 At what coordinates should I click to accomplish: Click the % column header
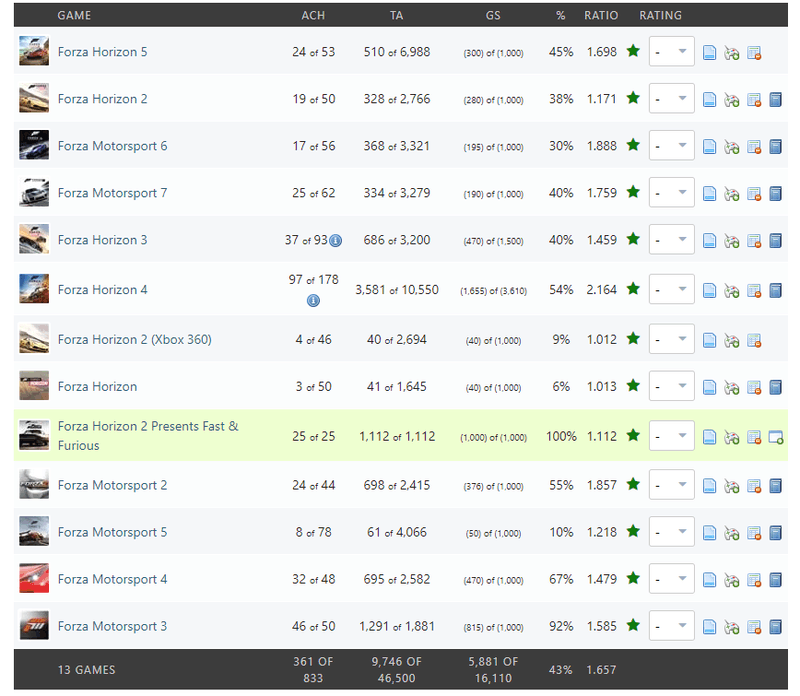(561, 15)
